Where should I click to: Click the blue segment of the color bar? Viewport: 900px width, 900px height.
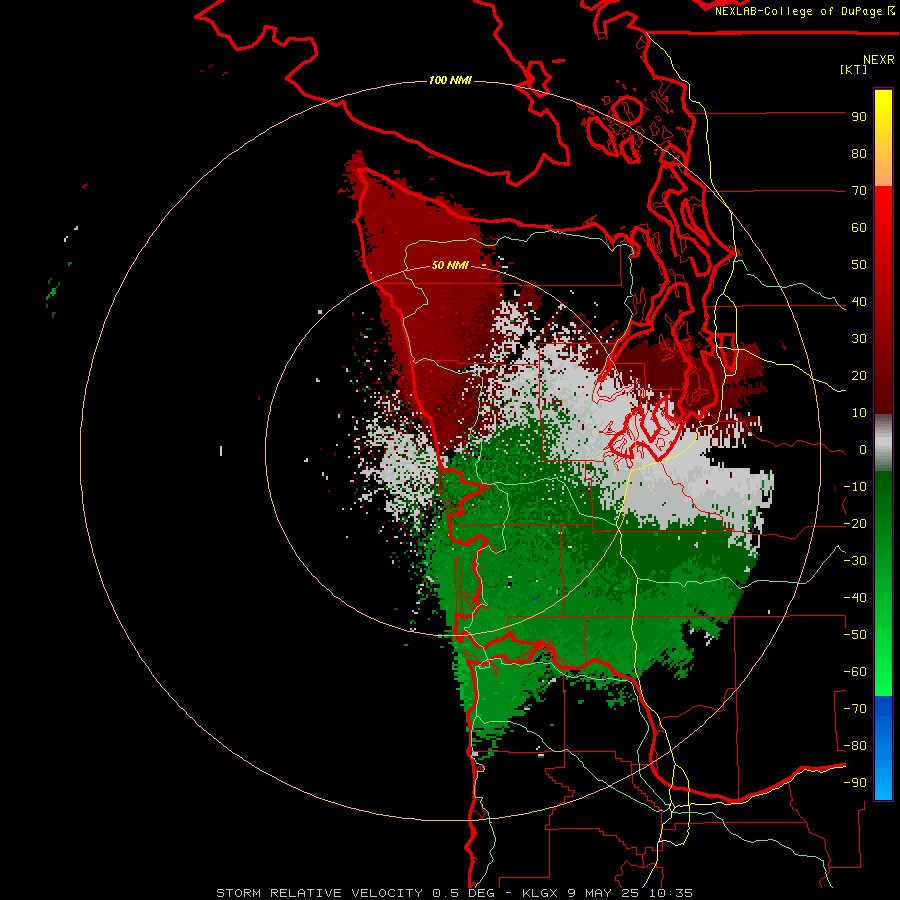883,747
